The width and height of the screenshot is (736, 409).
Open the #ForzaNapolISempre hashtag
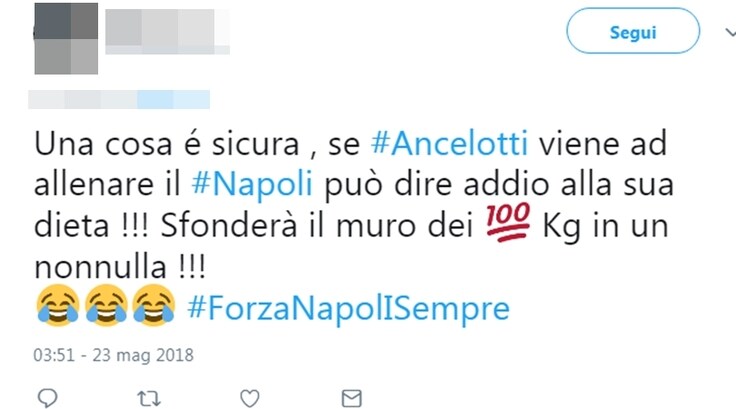click(348, 309)
